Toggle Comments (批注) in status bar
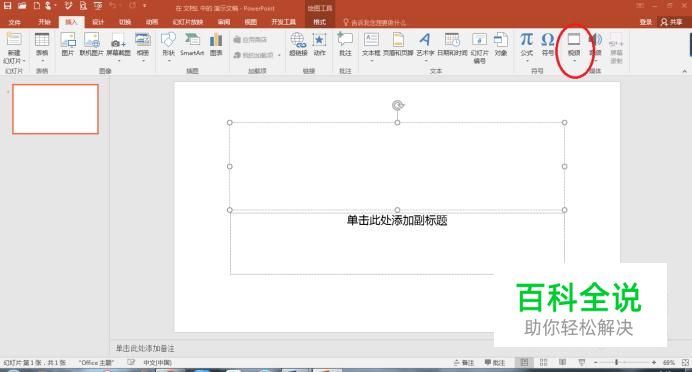Image resolution: width=692 pixels, height=372 pixels. click(494, 363)
